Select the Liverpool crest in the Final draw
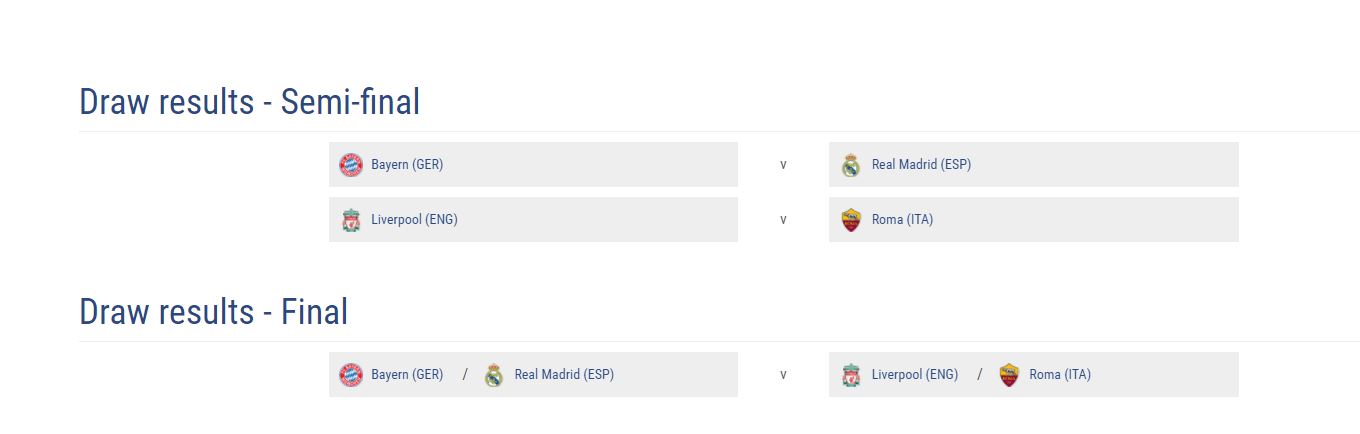 (851, 375)
